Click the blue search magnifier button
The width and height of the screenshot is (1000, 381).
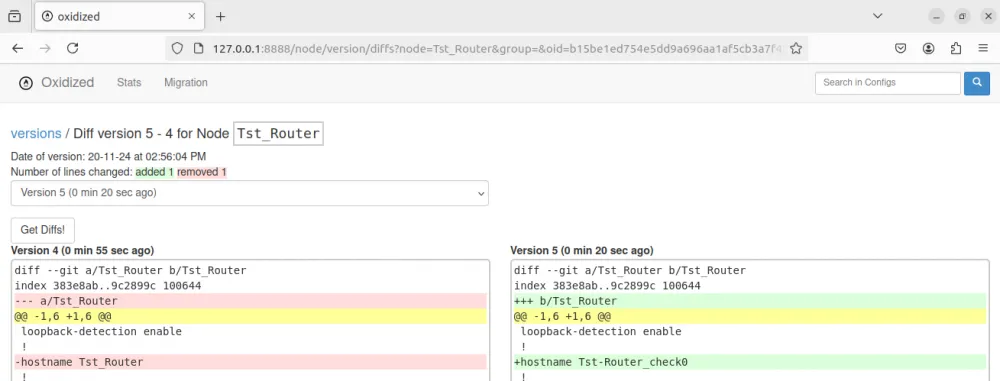[x=976, y=83]
